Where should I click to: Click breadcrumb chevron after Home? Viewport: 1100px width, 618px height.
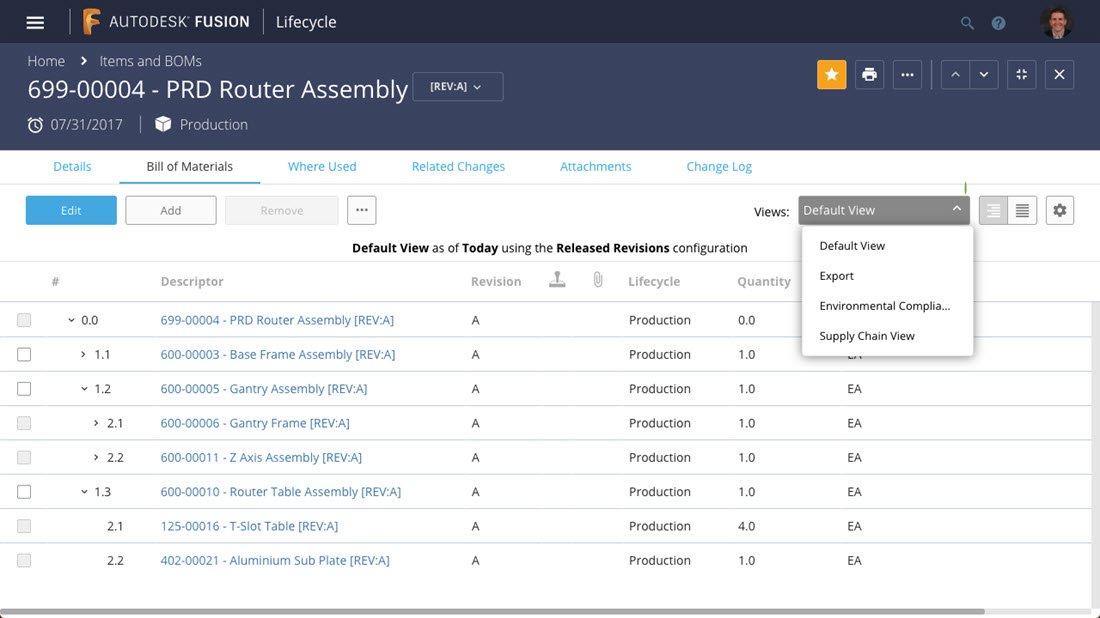tap(83, 61)
